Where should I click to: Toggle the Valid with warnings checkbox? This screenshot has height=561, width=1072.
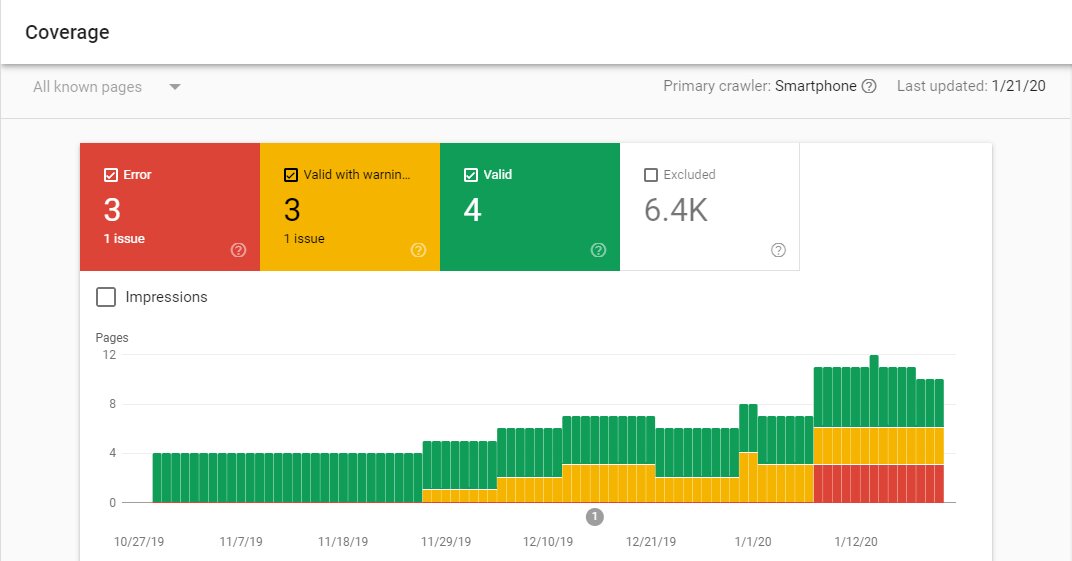click(291, 175)
